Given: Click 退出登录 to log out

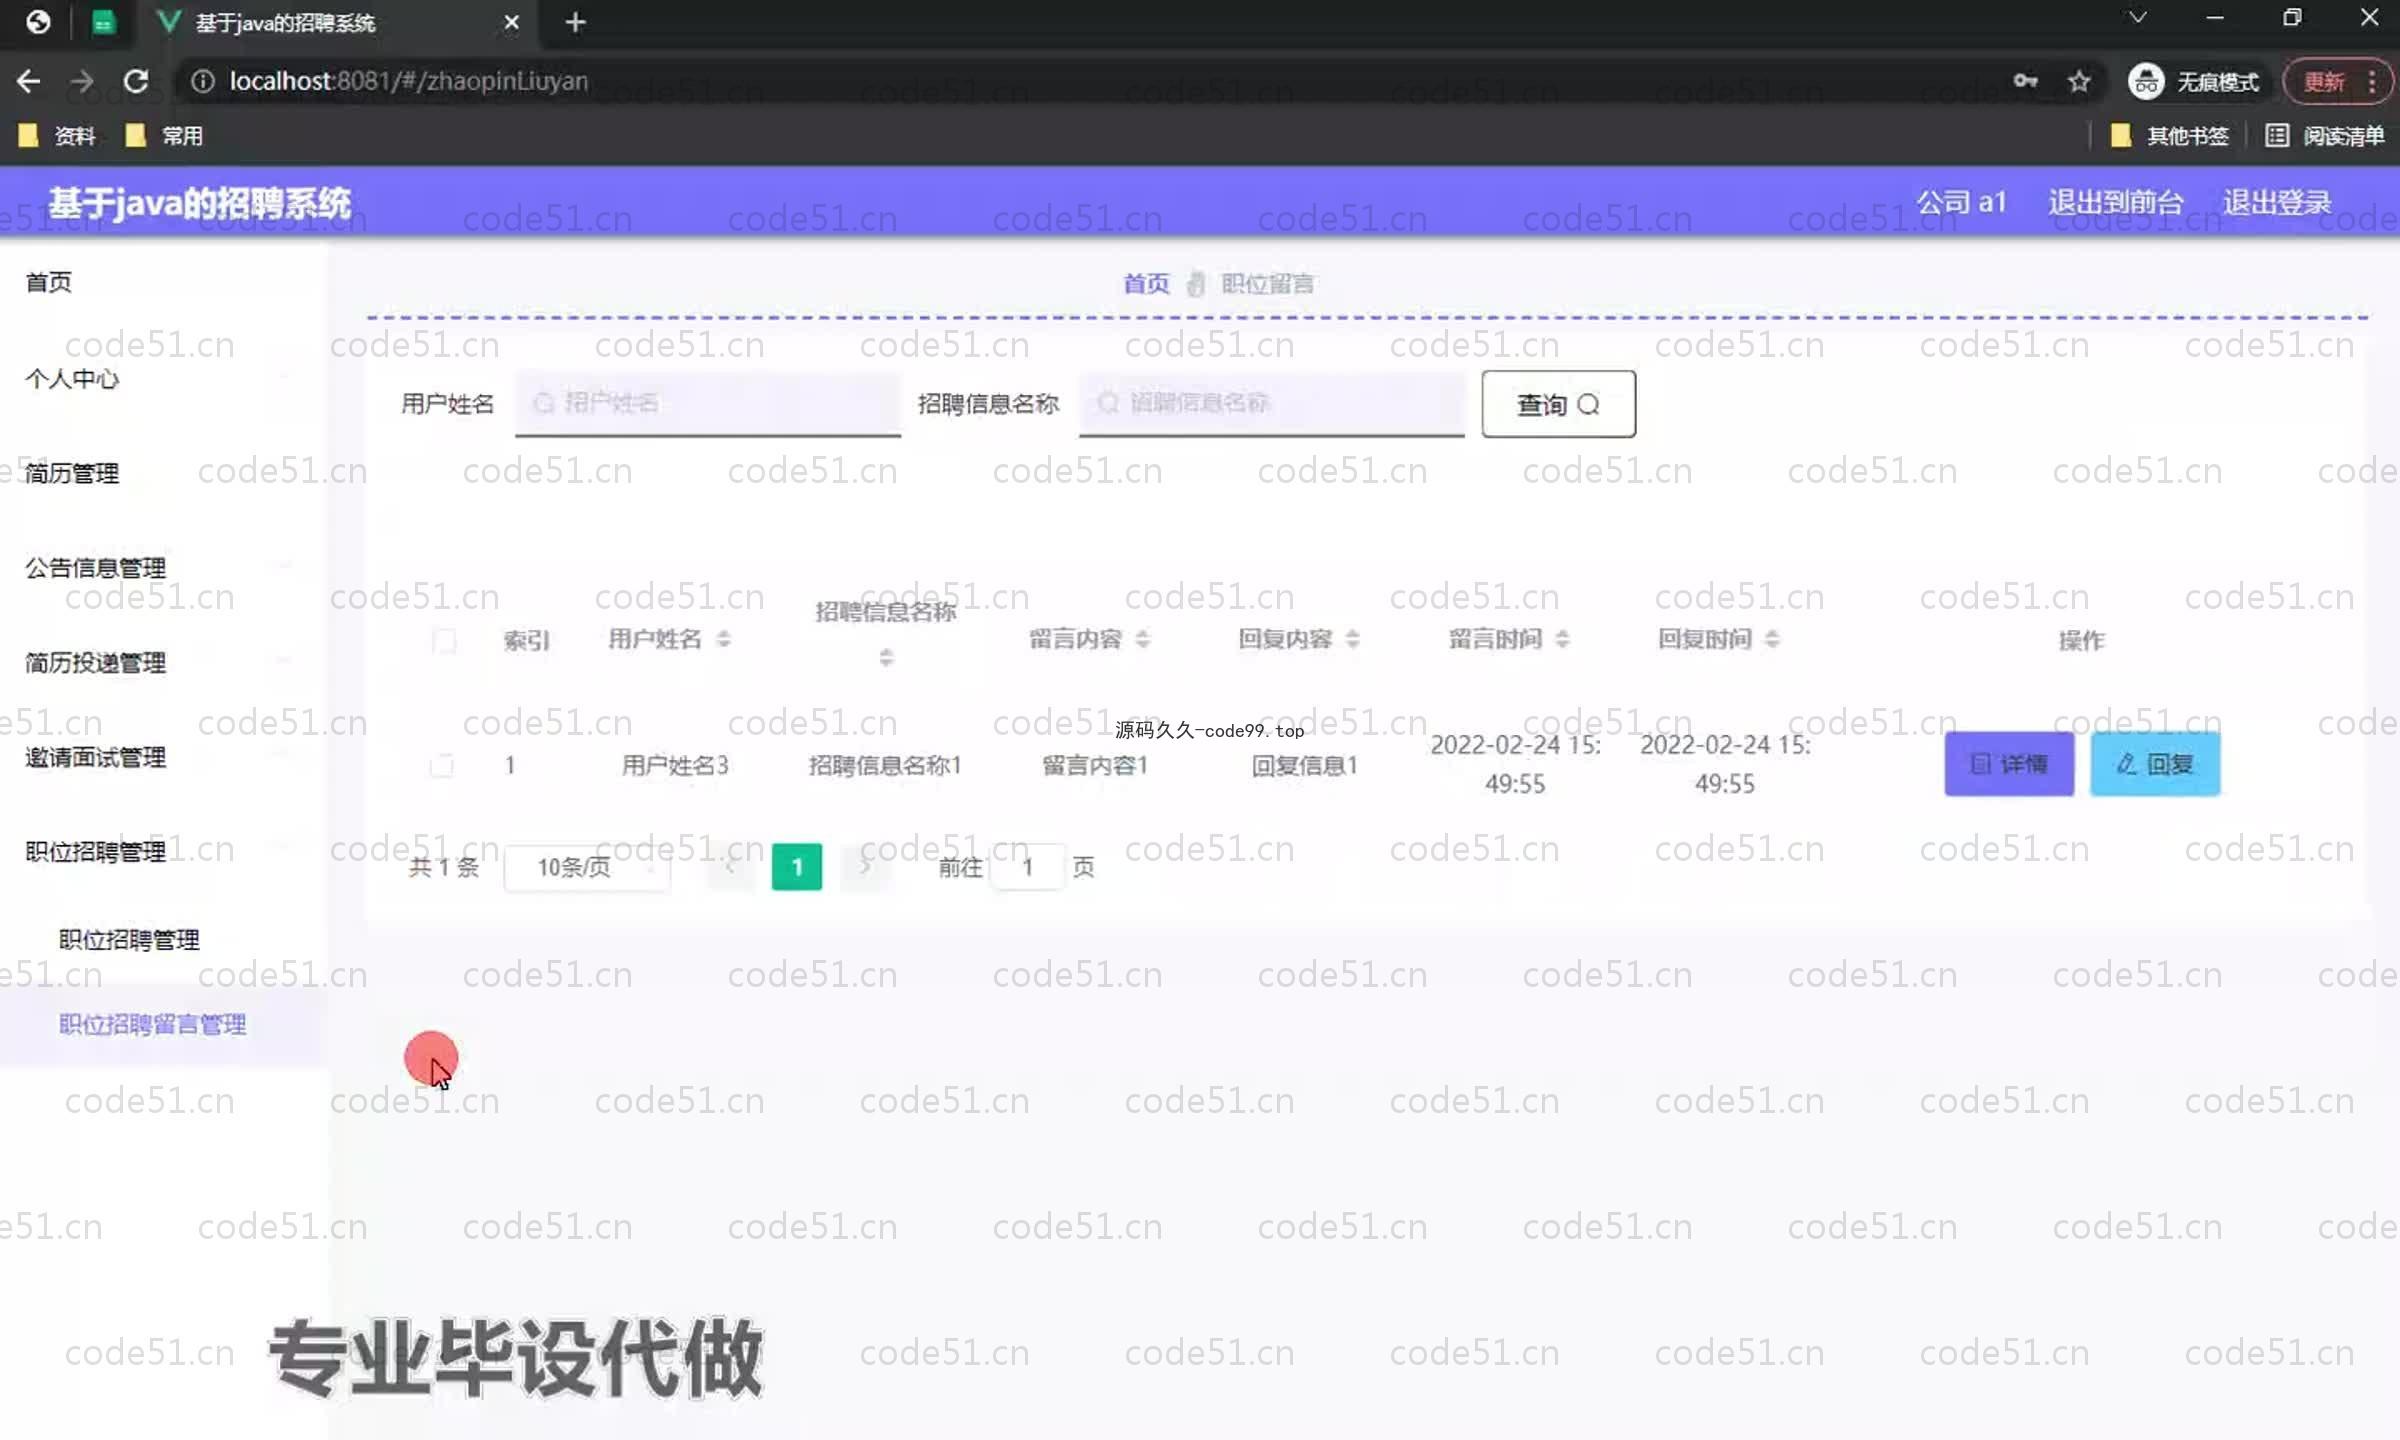Looking at the screenshot, I should (2277, 202).
